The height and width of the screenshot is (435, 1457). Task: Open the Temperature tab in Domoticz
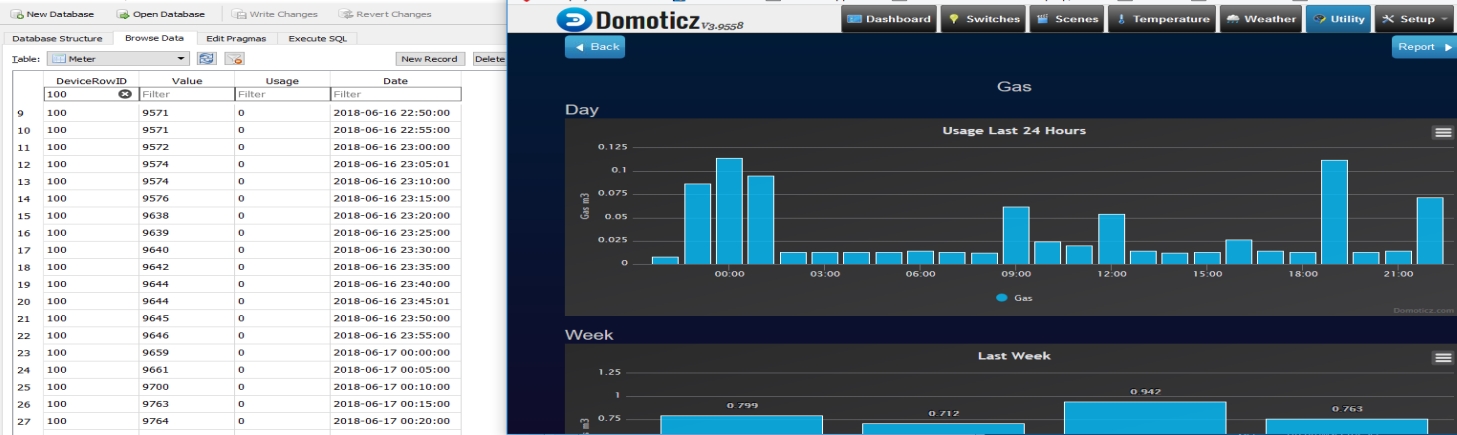(x=1162, y=19)
